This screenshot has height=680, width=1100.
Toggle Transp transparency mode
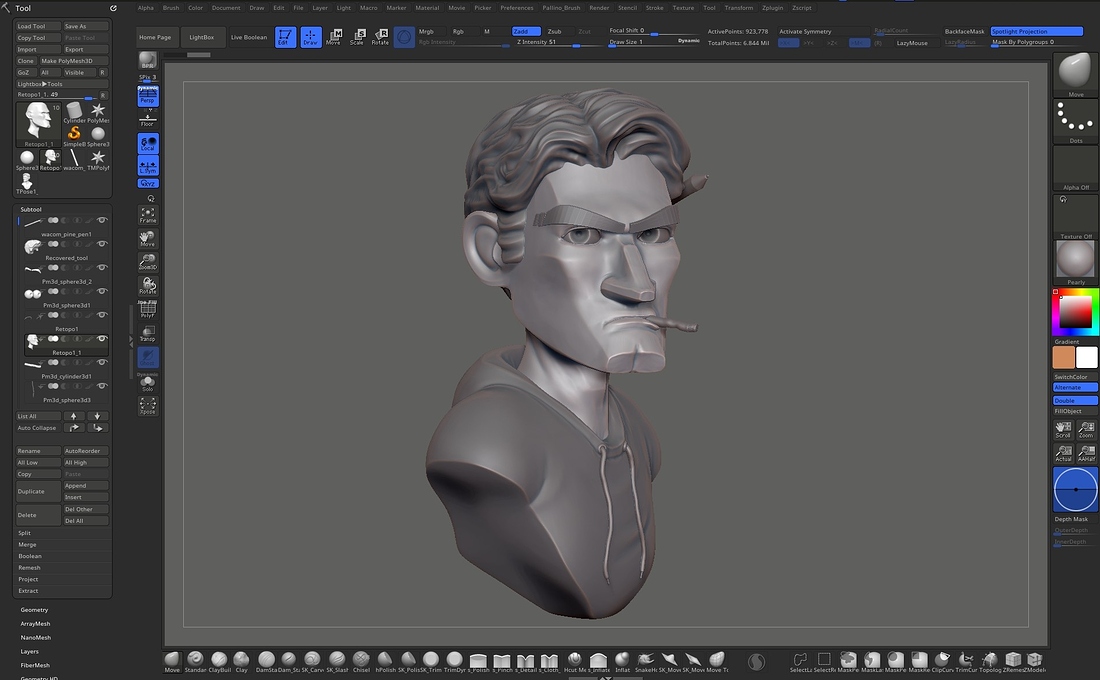point(147,333)
